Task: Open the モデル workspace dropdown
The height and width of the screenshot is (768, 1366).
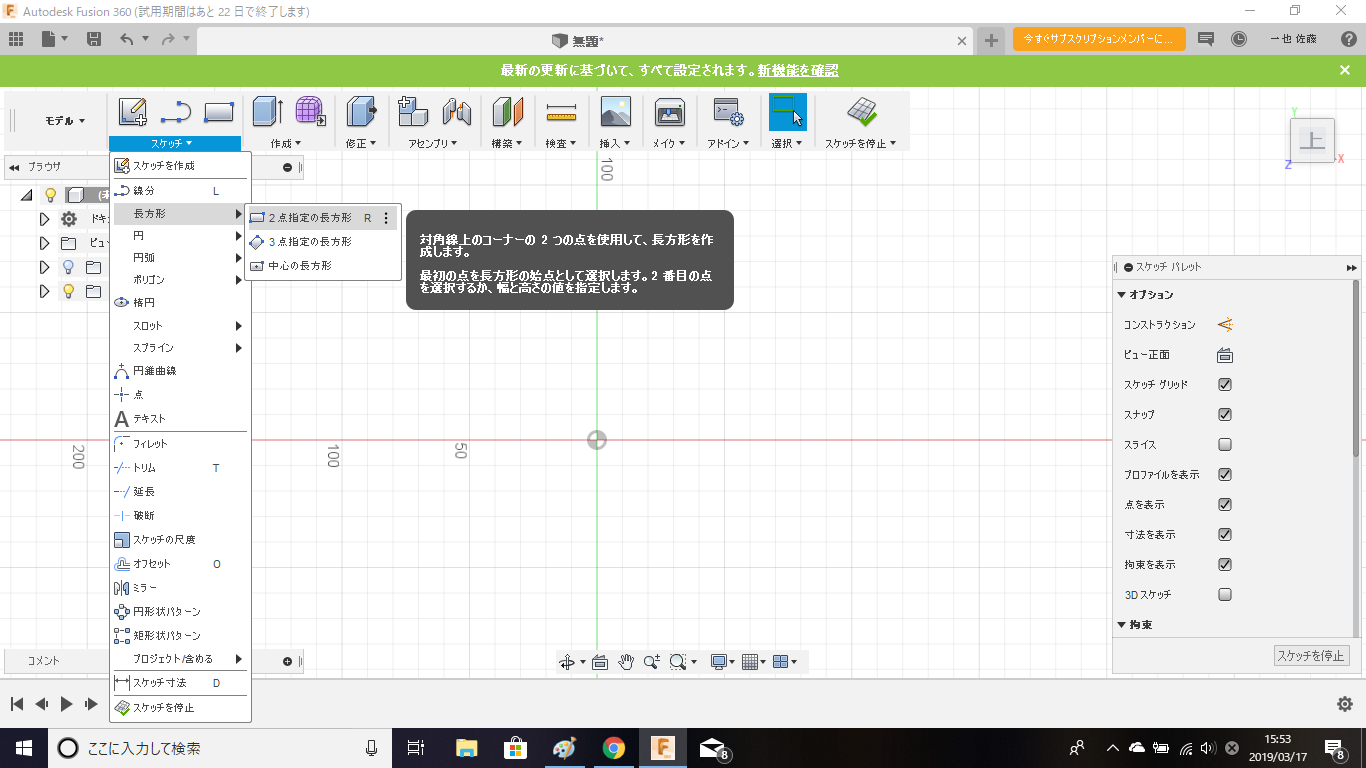Action: 65,121
